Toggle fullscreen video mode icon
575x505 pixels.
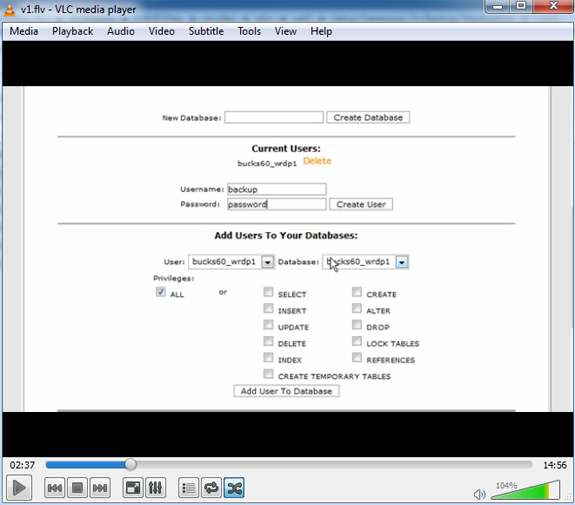(133, 488)
